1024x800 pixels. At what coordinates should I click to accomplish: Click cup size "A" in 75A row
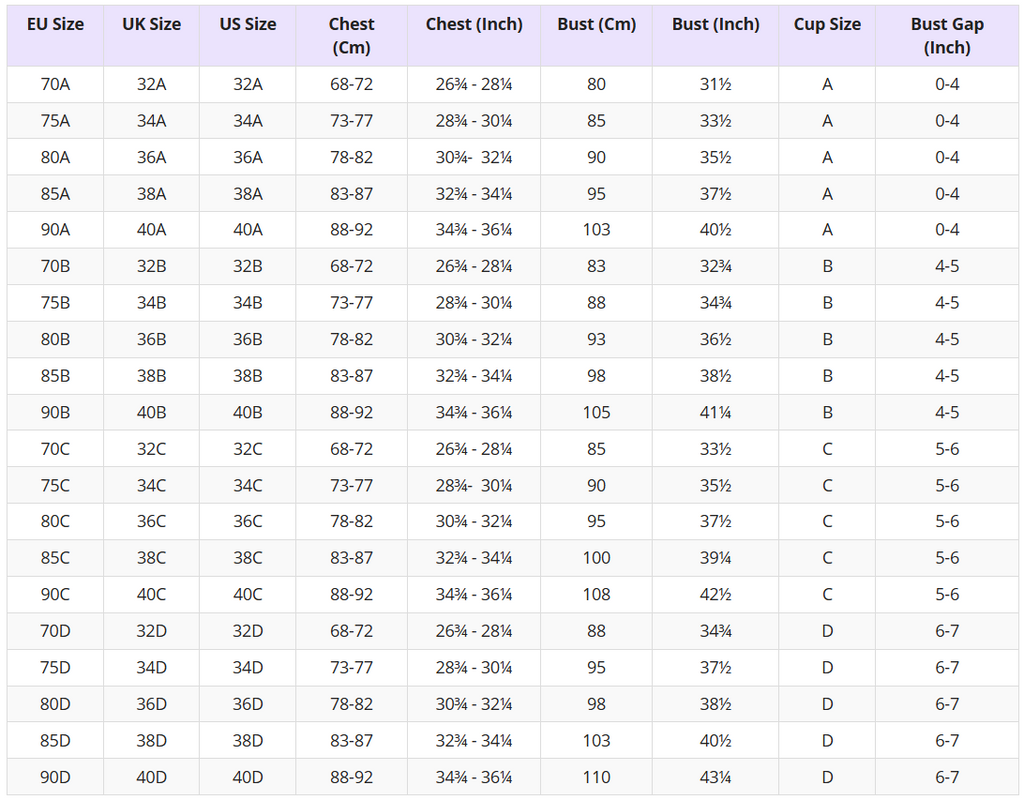point(827,121)
